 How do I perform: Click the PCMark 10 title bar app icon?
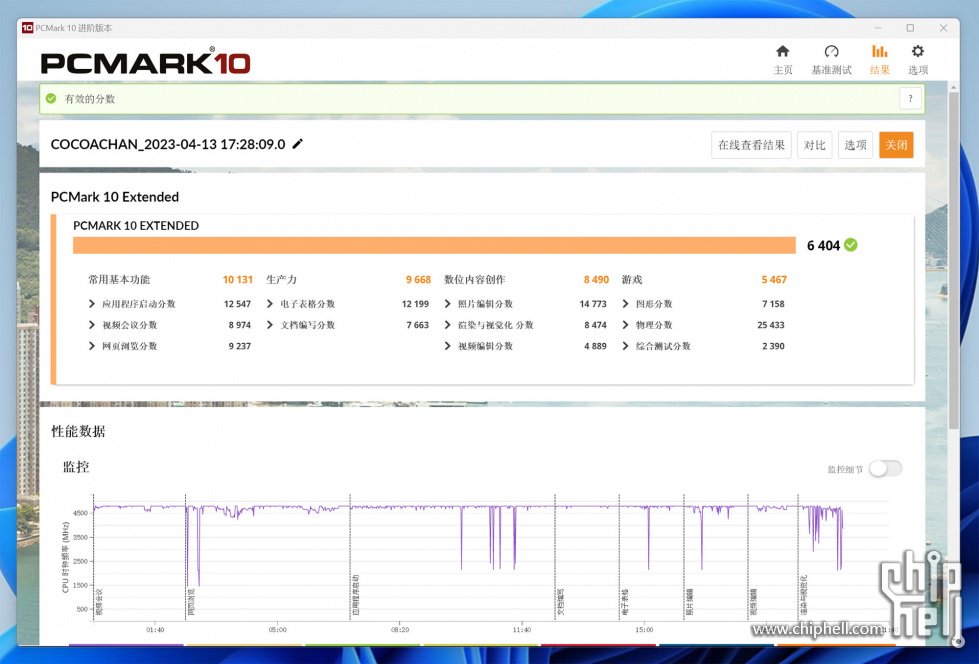(27, 28)
